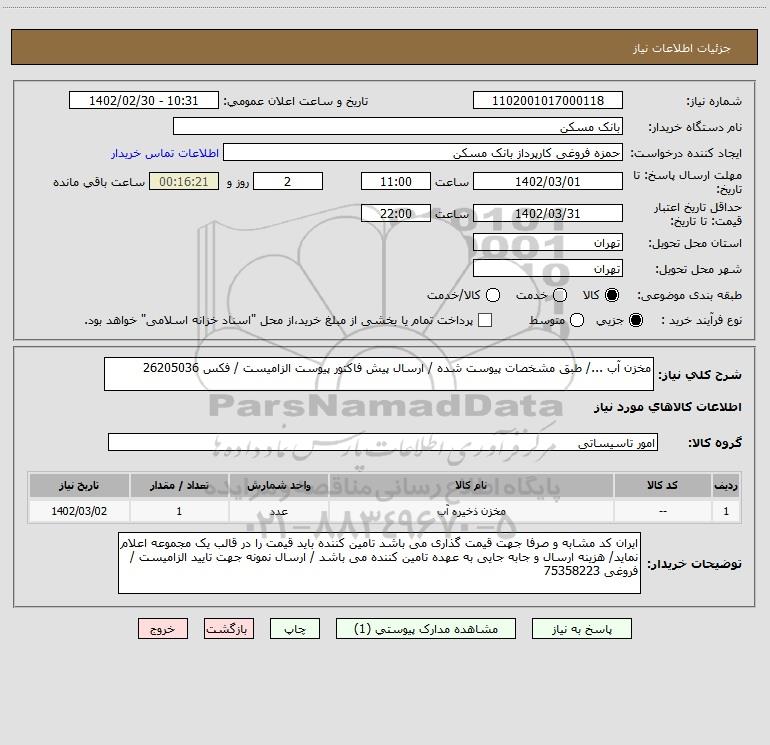Click the countdown timer 00:16:21 field

[x=184, y=181]
